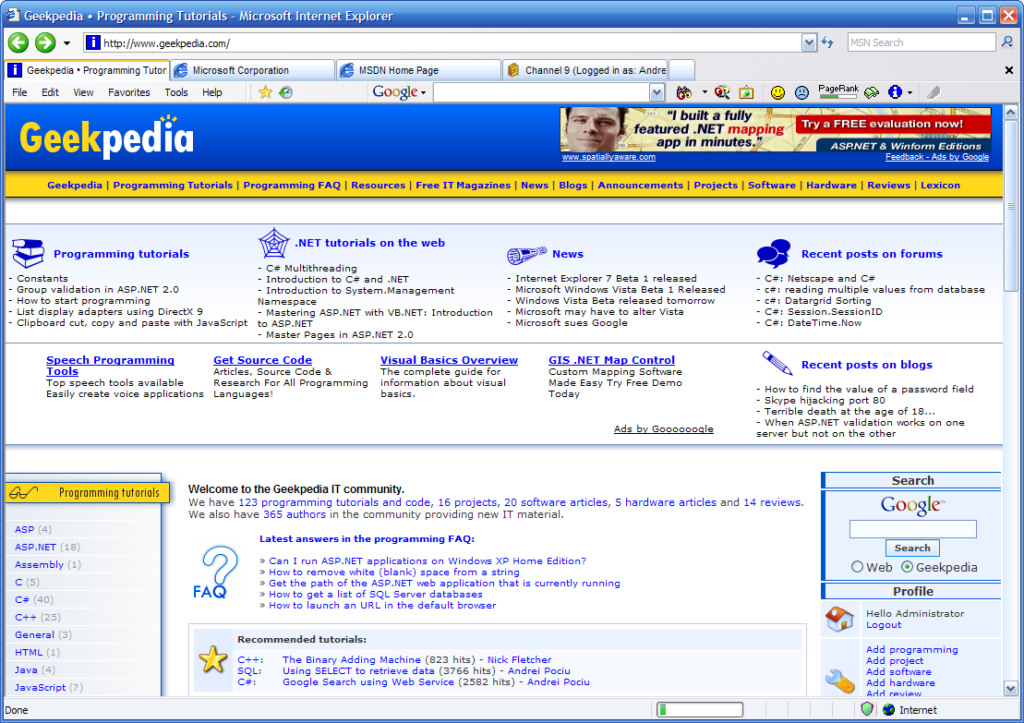Click the speech bubbles icon beside forum posts
This screenshot has height=723, width=1024.
coord(774,253)
